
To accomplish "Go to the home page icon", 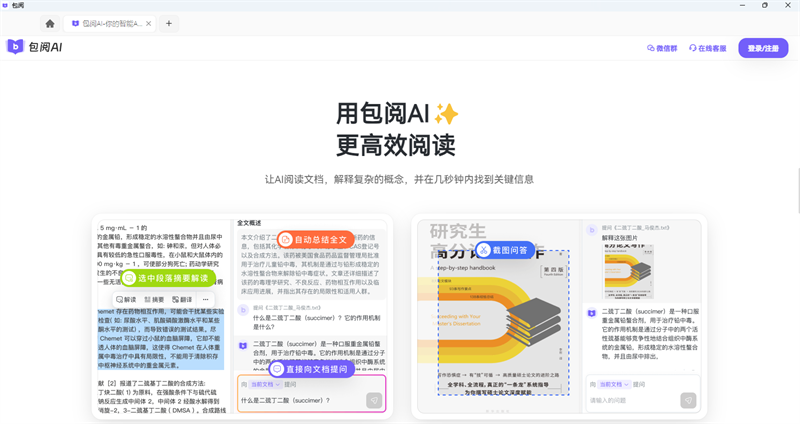I will [x=50, y=23].
